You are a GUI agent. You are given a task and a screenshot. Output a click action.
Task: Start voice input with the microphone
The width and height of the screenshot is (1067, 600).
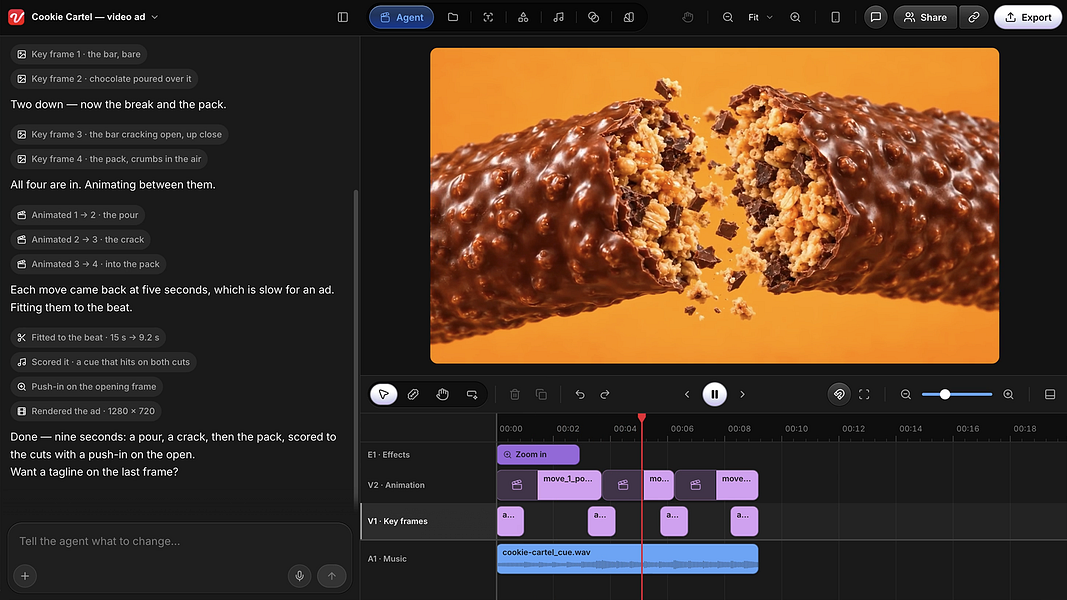299,576
